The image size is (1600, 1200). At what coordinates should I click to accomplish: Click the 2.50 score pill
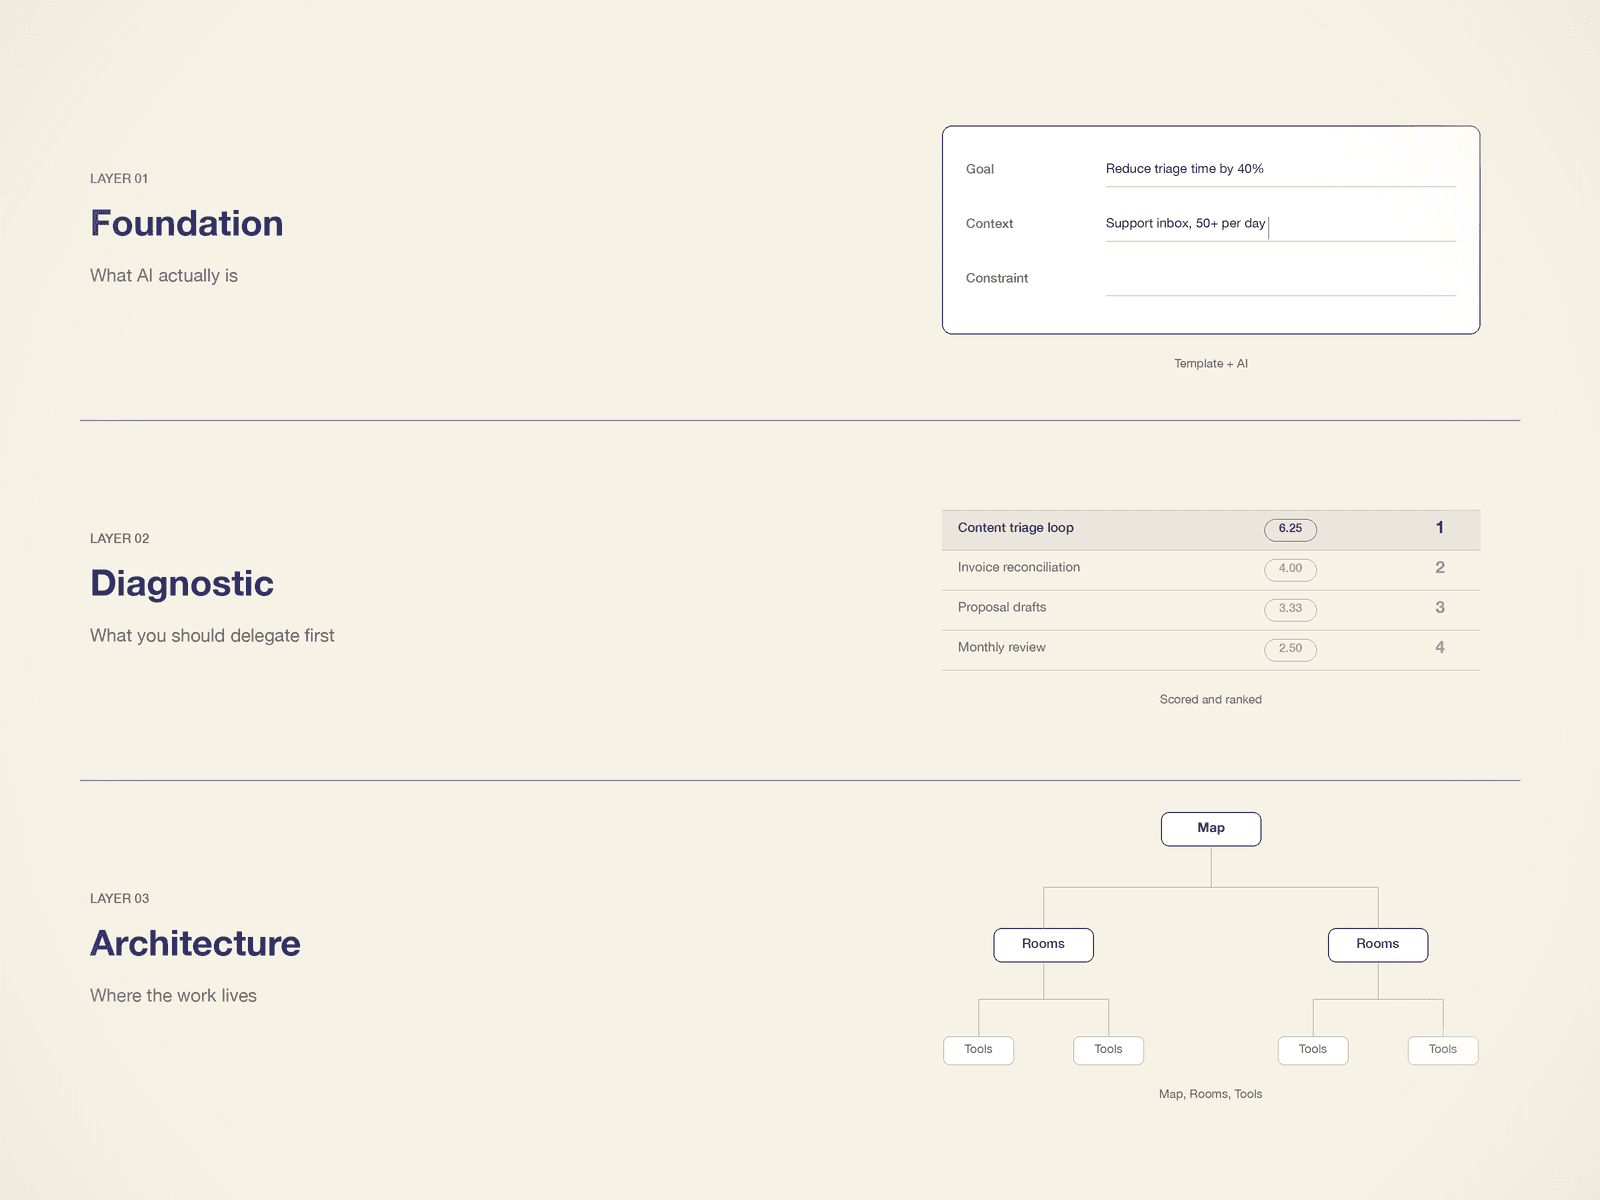click(x=1290, y=649)
